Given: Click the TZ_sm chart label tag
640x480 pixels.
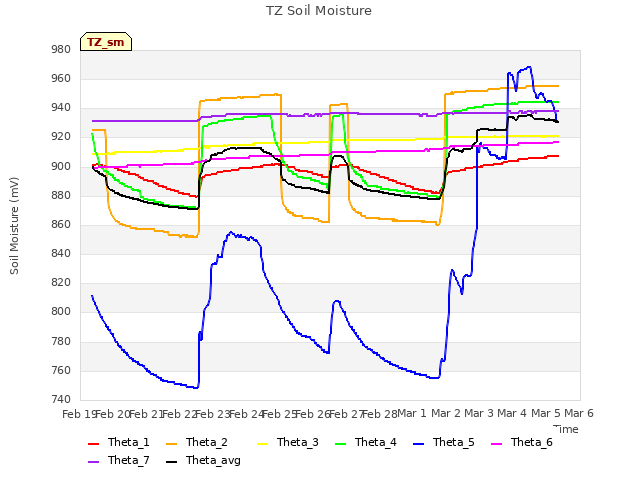Looking at the screenshot, I should (x=106, y=42).
